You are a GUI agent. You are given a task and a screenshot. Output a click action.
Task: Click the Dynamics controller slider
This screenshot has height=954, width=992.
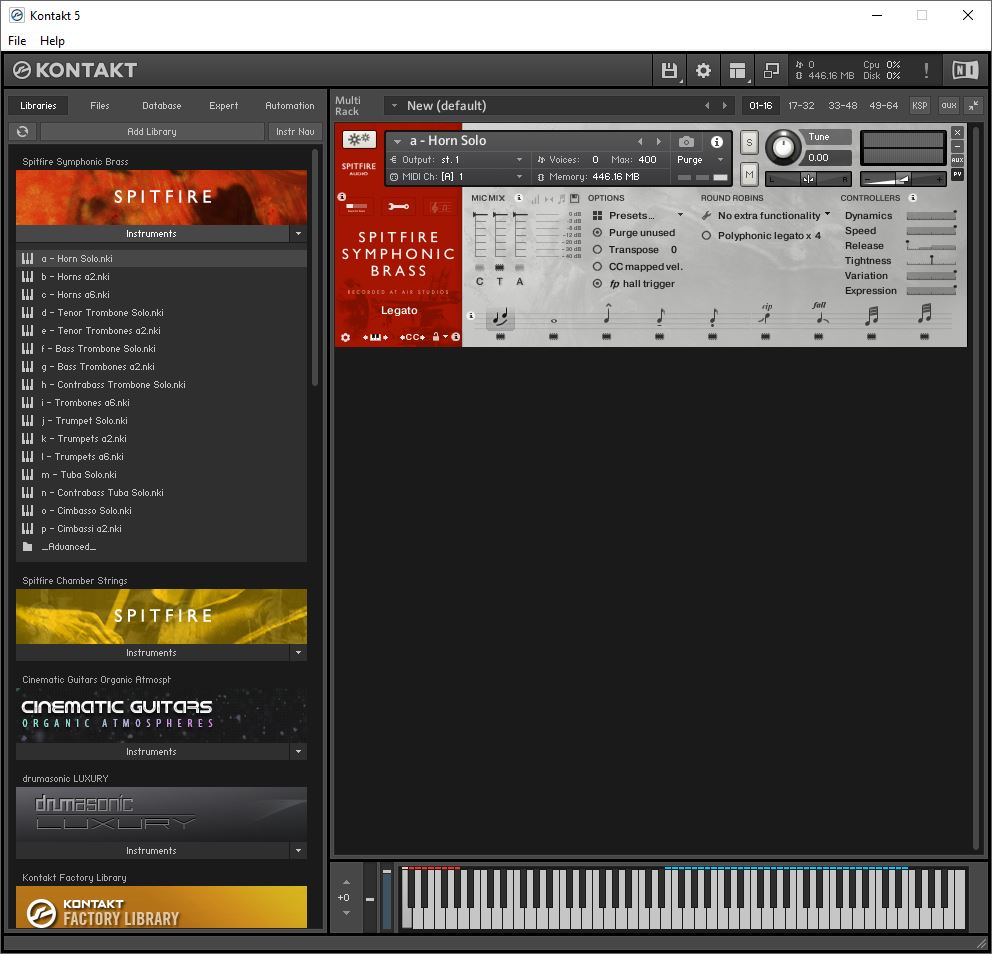click(931, 216)
